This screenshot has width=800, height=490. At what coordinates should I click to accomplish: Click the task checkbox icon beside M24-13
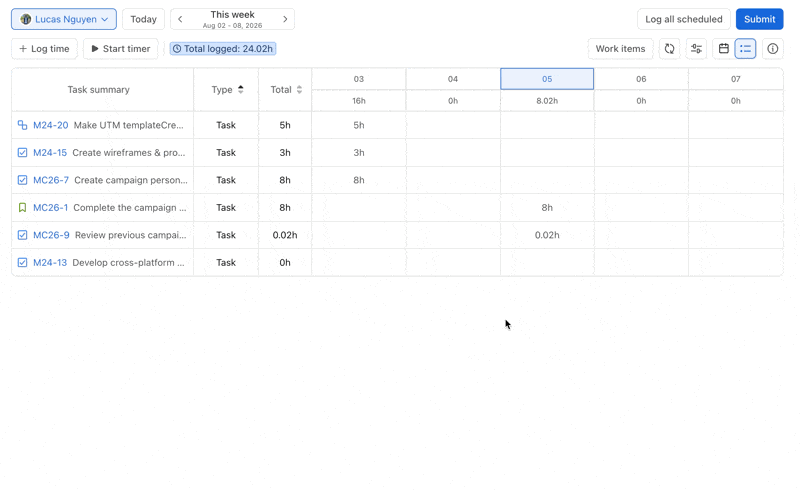(x=22, y=262)
